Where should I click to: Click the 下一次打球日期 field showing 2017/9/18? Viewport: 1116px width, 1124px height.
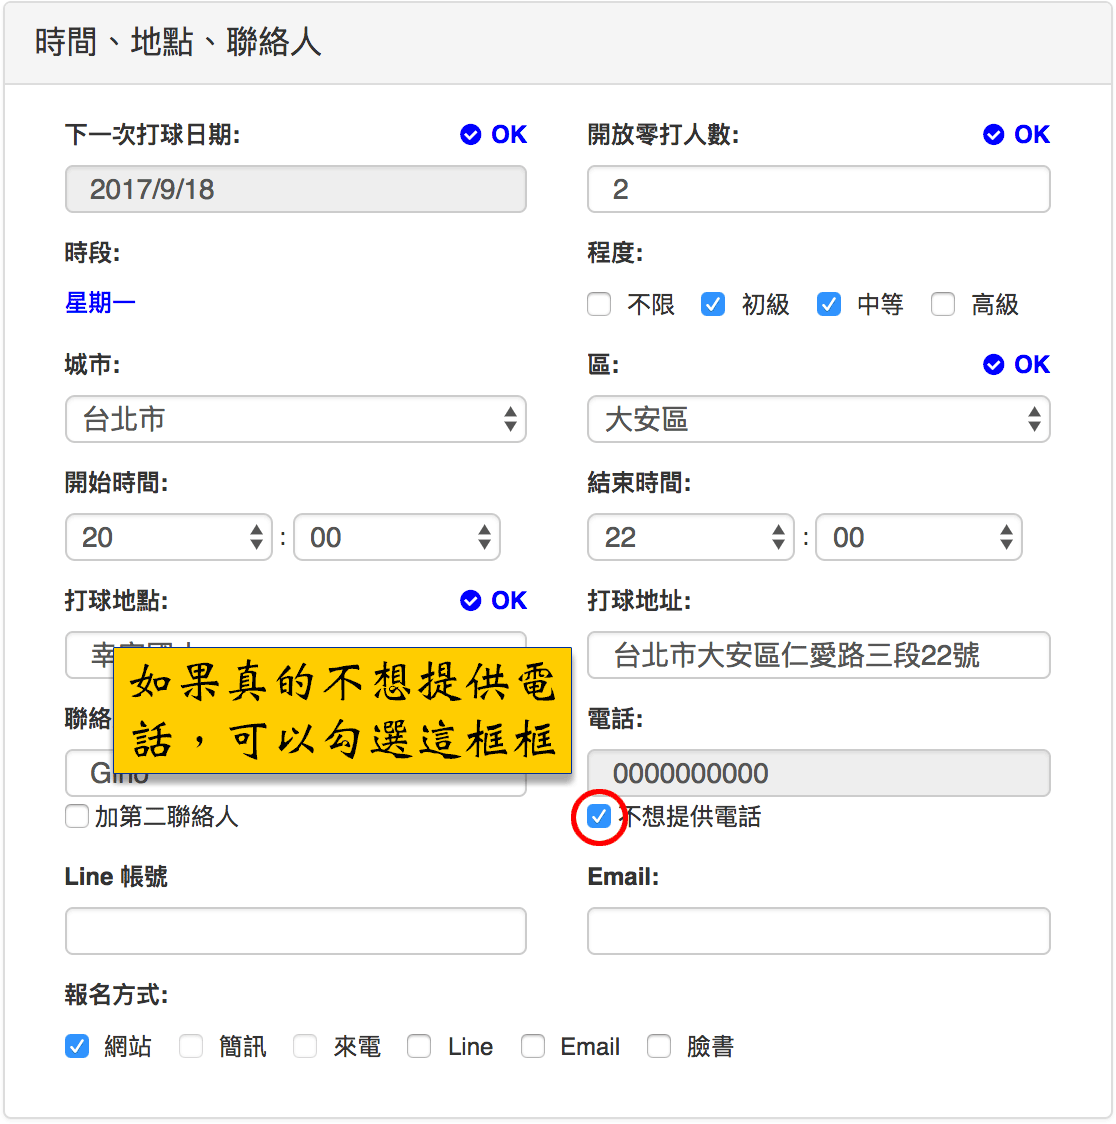pyautogui.click(x=296, y=190)
